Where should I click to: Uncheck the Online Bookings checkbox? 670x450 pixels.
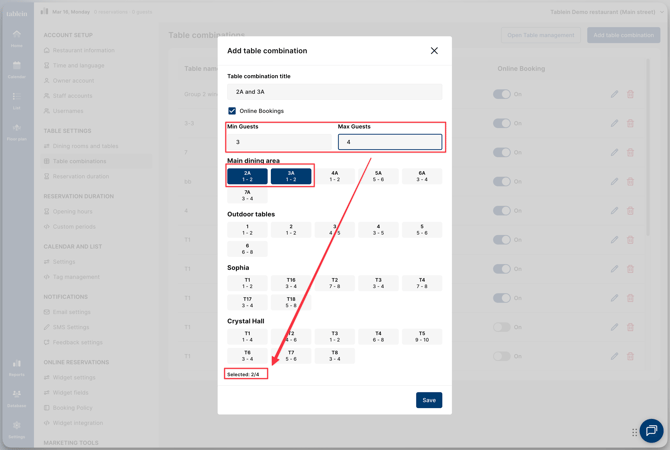click(232, 111)
